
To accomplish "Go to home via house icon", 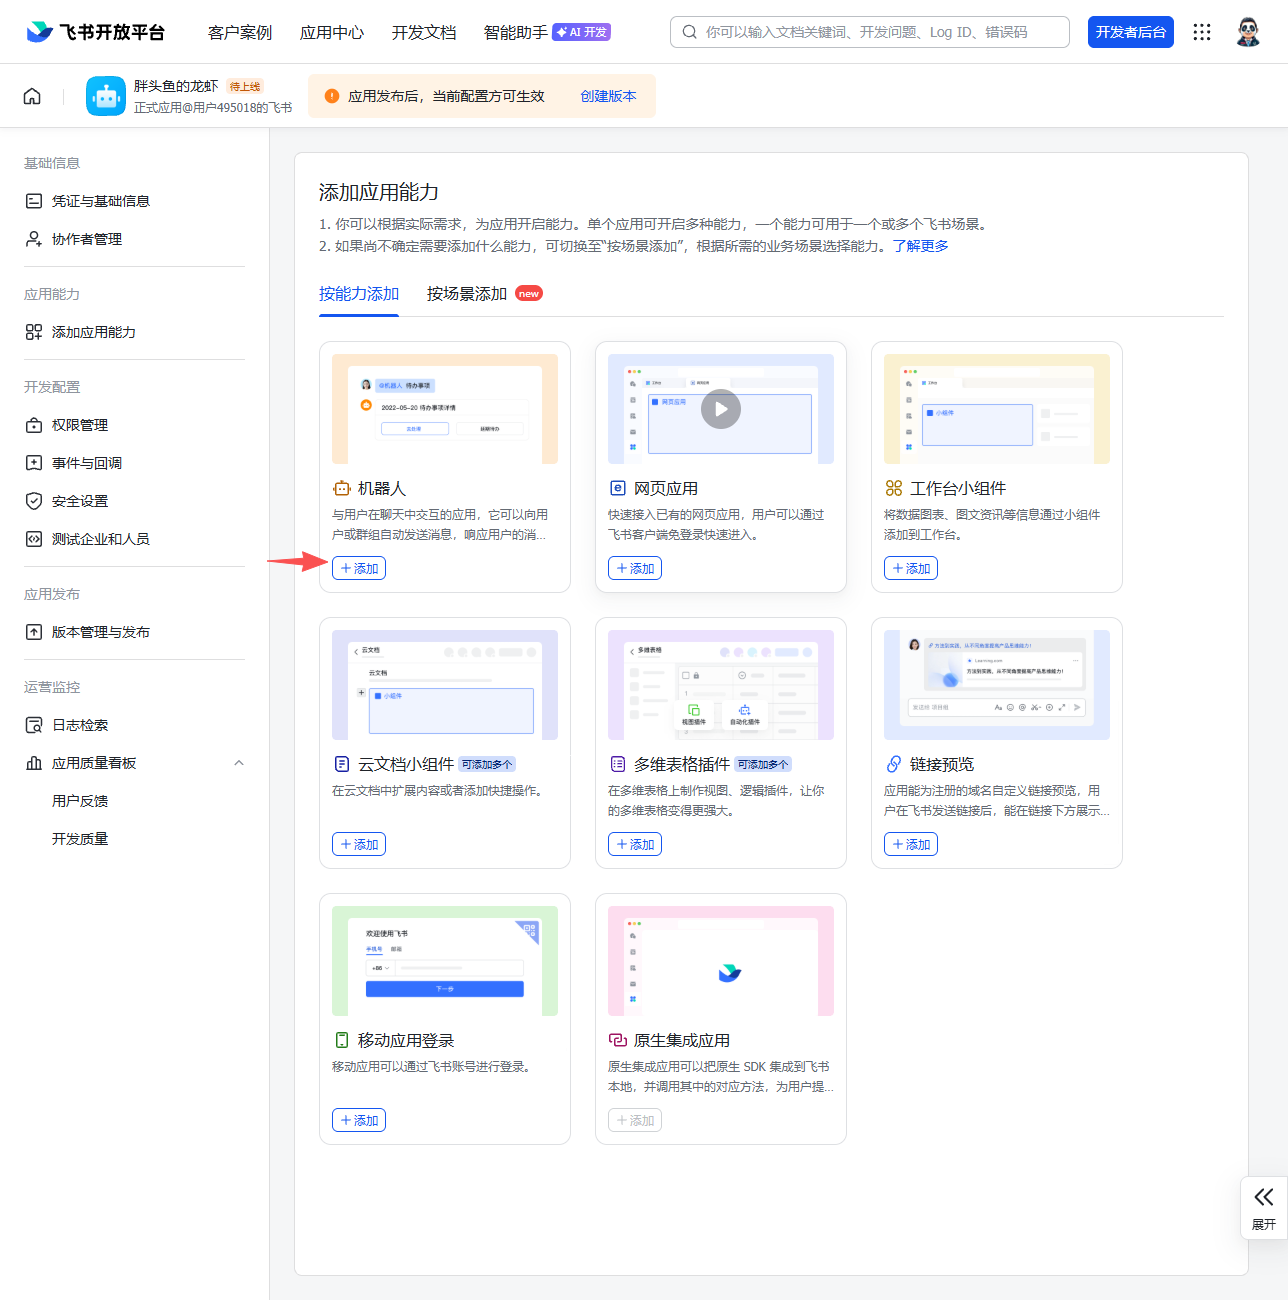I will 32,96.
